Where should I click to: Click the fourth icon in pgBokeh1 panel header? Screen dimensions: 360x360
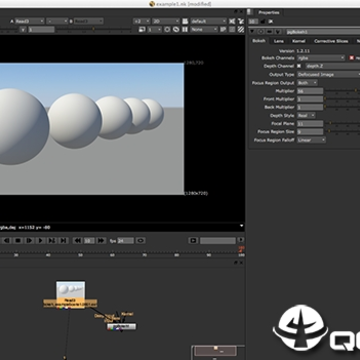[x=278, y=32]
